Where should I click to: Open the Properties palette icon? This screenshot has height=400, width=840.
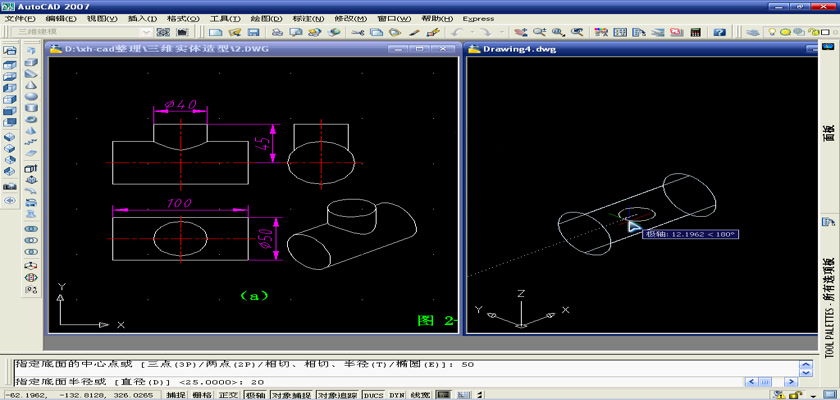pos(601,32)
